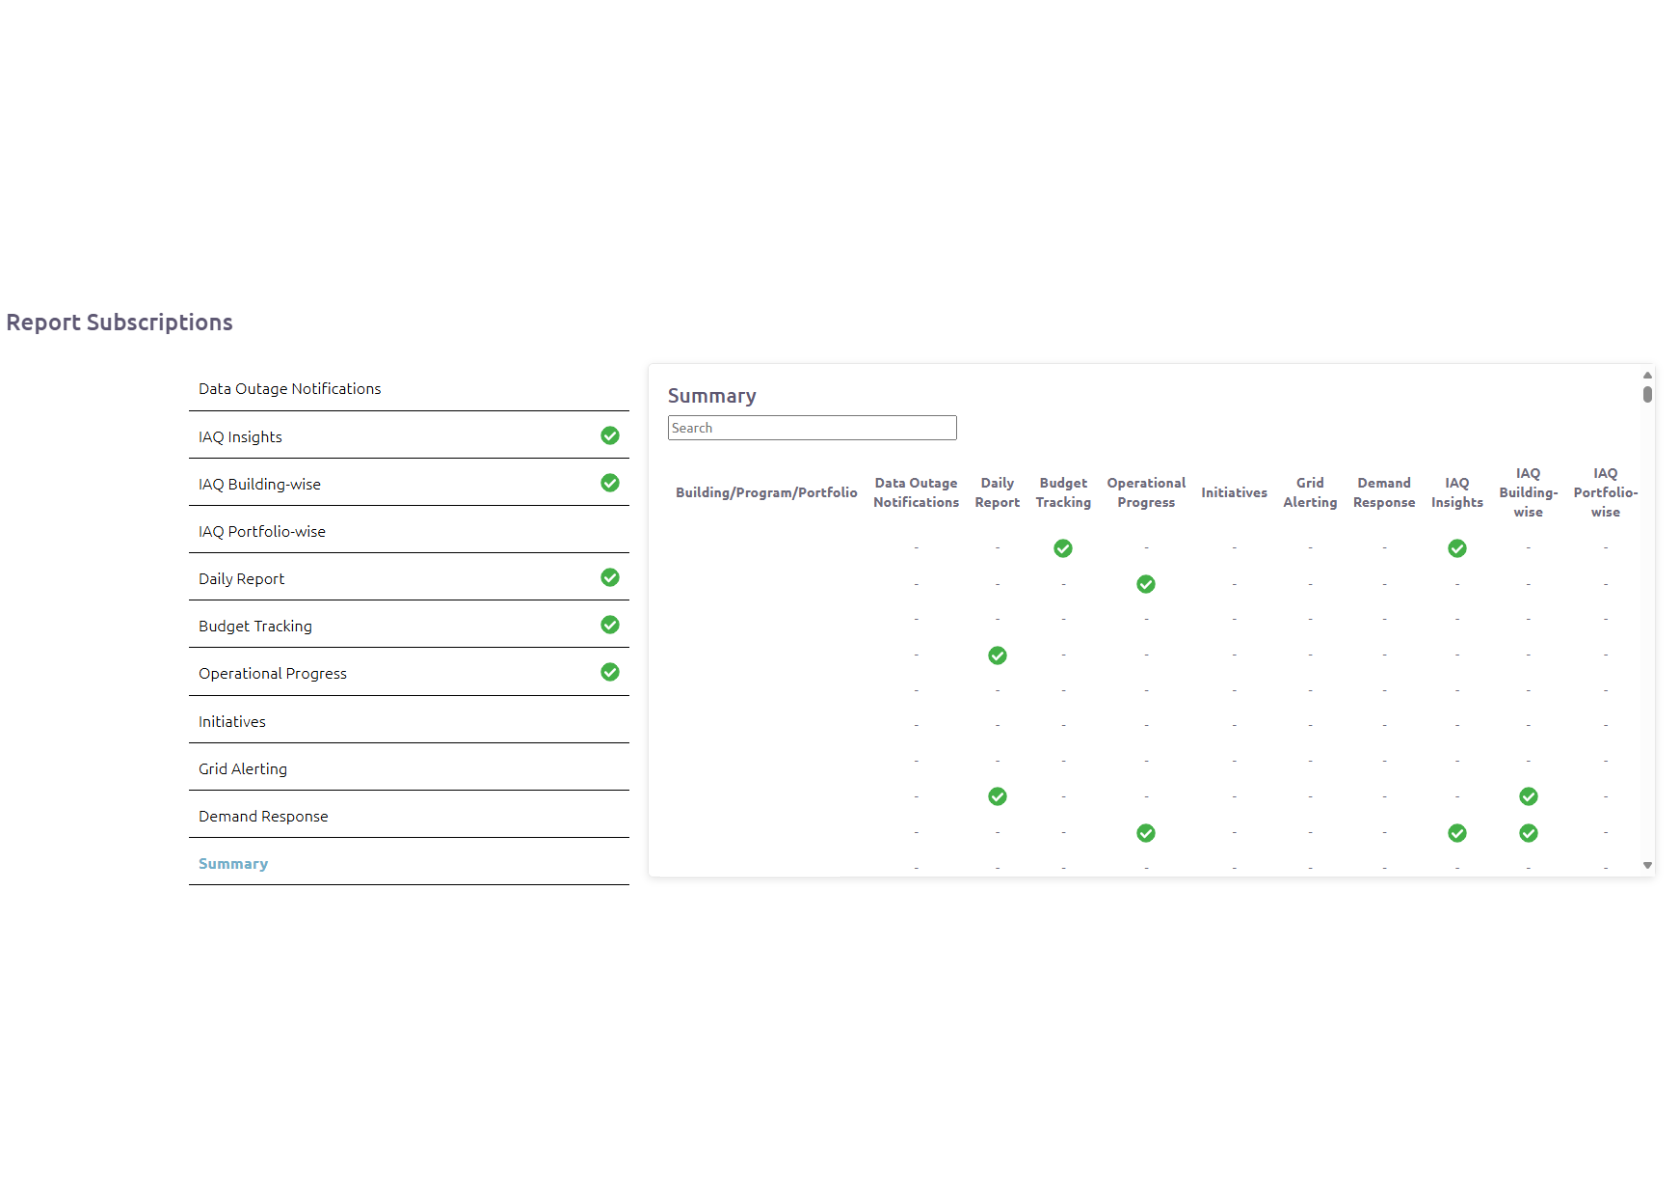
Task: Click Operational Progress check in second table row
Action: (x=1146, y=584)
